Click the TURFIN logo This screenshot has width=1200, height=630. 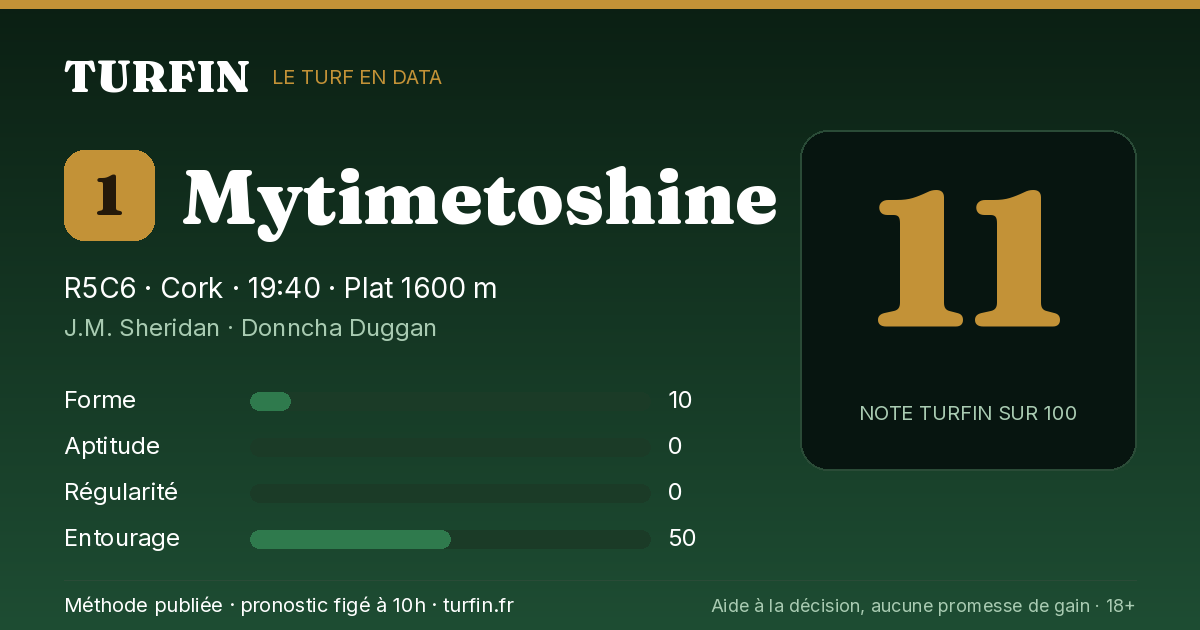(156, 77)
